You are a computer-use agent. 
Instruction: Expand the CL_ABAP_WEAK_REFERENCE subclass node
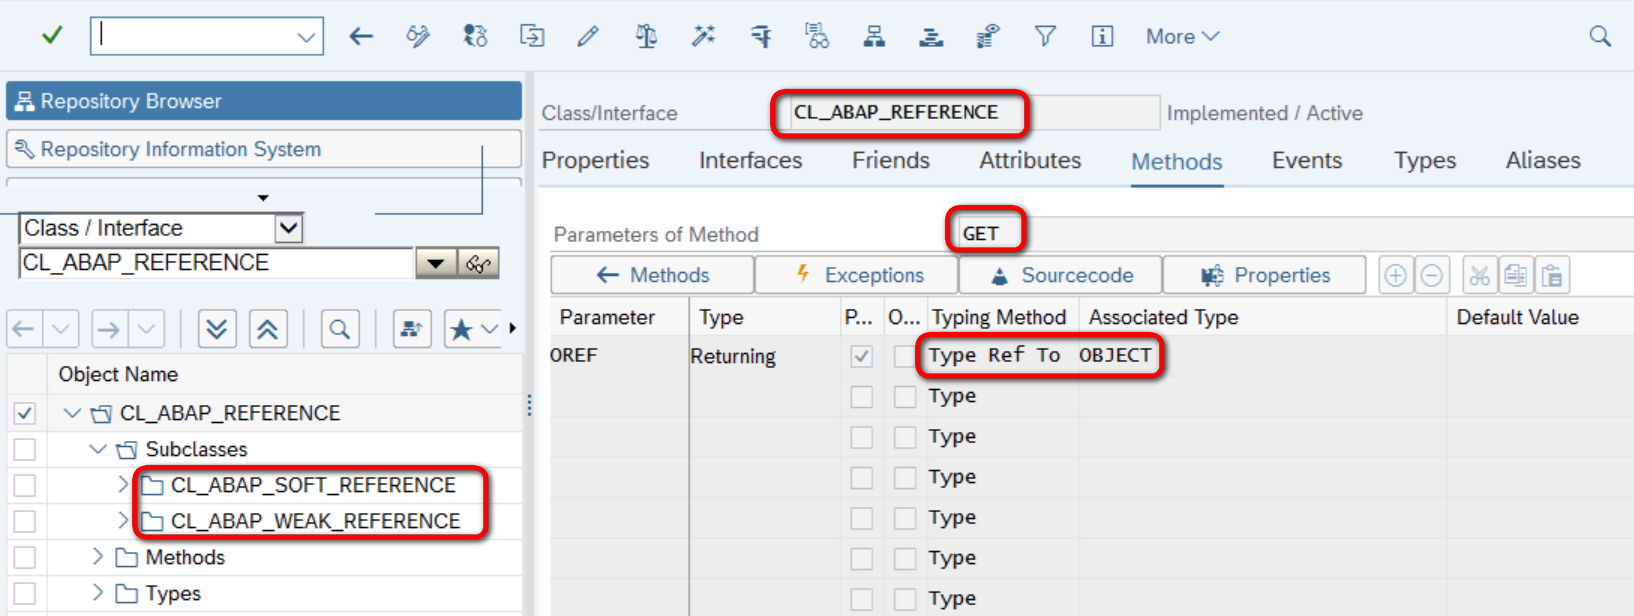(x=123, y=521)
